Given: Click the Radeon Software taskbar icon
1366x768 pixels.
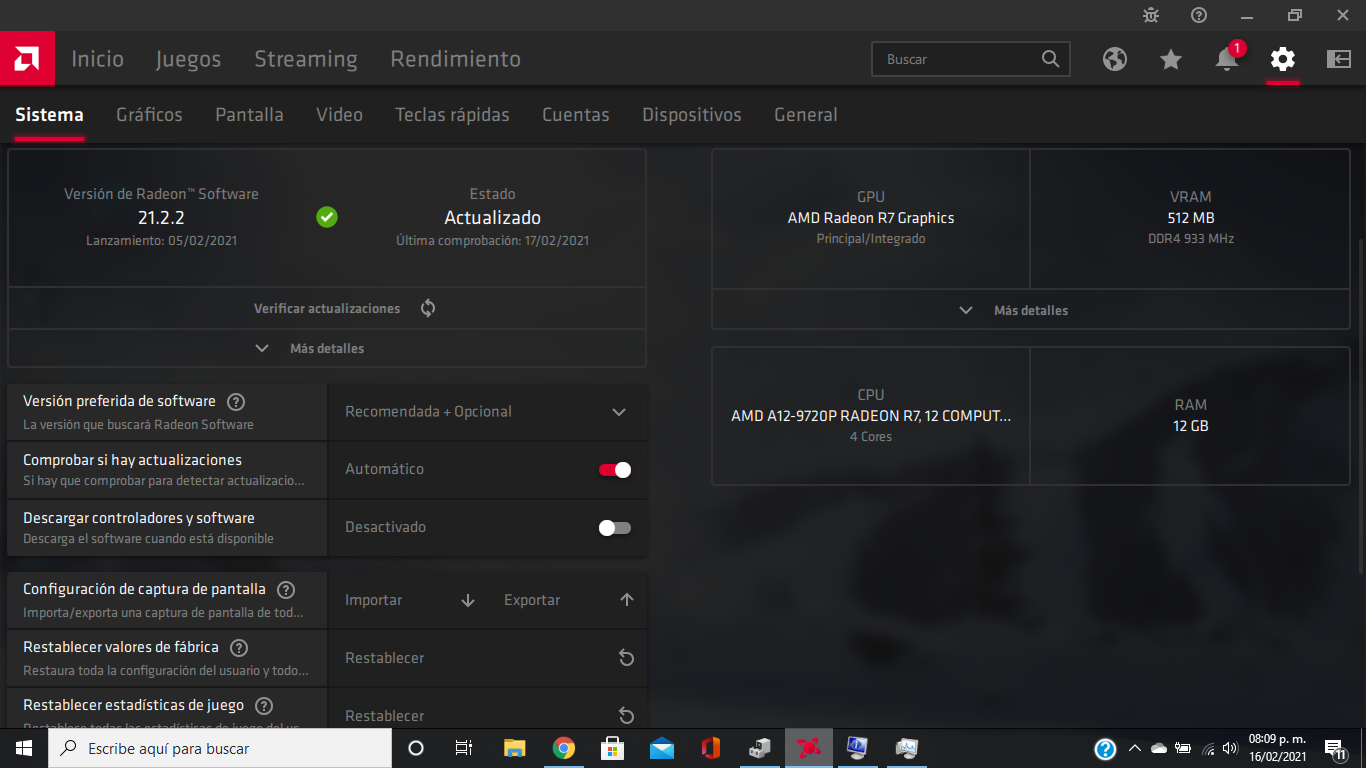Looking at the screenshot, I should (x=809, y=748).
